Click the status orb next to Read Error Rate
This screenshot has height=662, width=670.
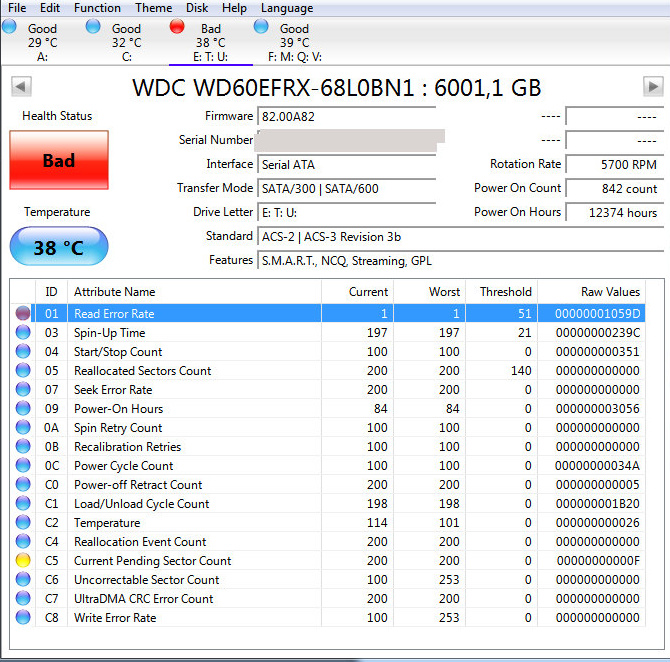click(x=23, y=314)
